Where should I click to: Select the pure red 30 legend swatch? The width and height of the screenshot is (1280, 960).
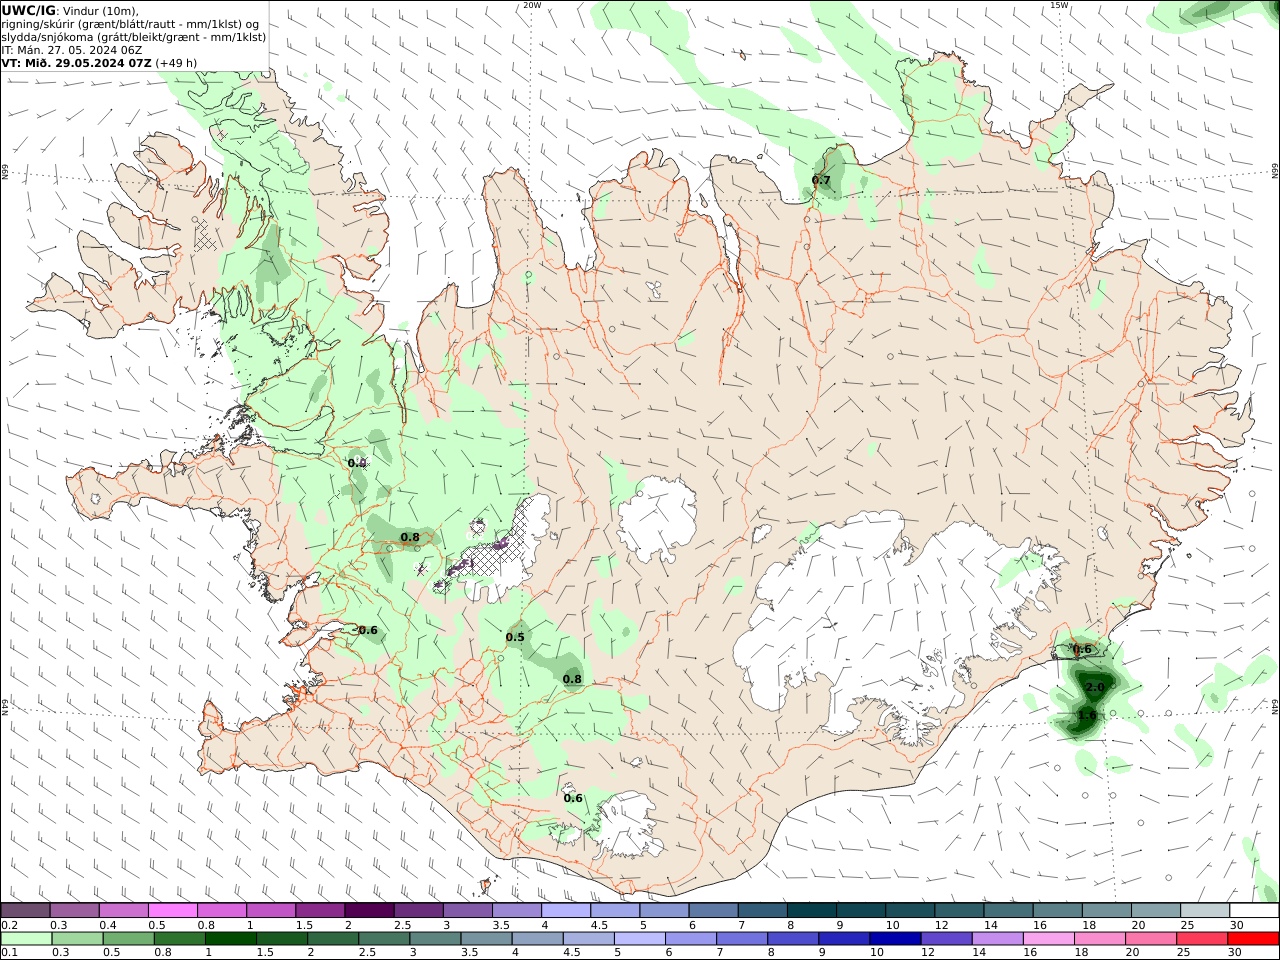coord(1253,938)
